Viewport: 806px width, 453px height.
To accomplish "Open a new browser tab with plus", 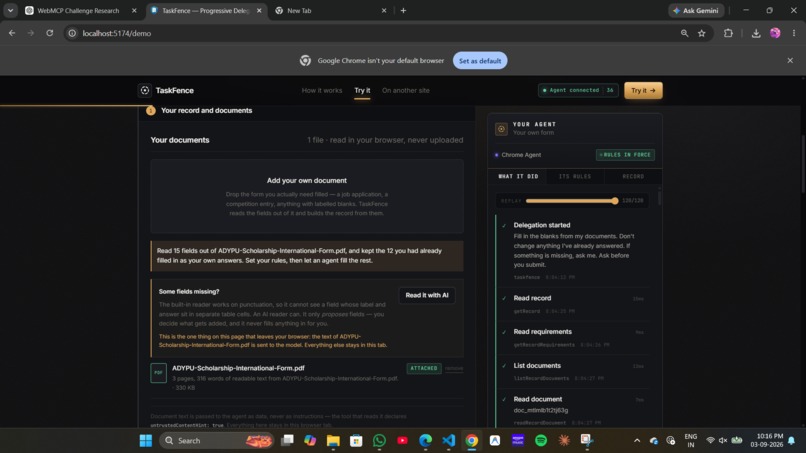I will pyautogui.click(x=403, y=11).
